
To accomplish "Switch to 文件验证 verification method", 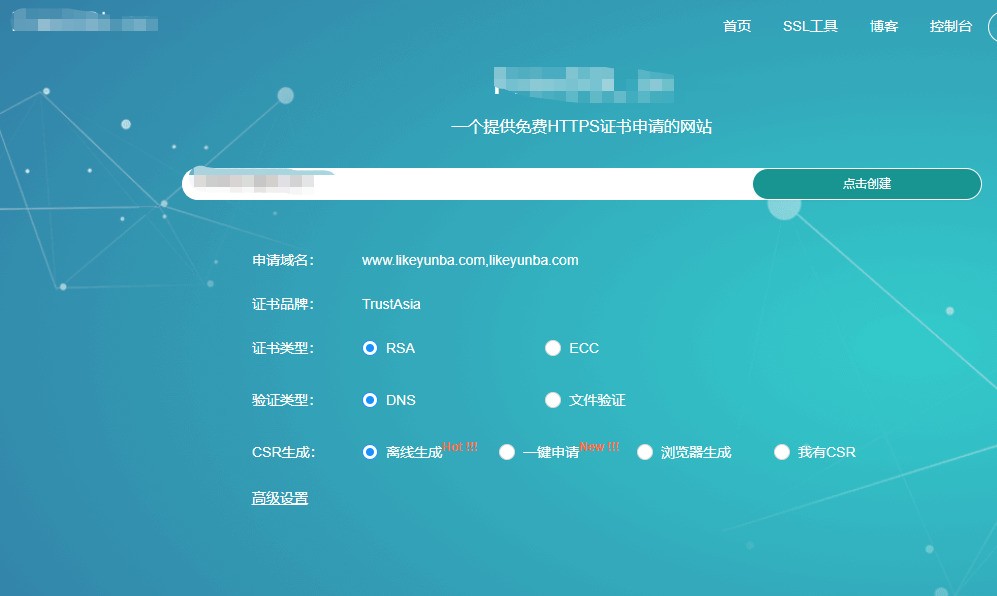I will [553, 400].
